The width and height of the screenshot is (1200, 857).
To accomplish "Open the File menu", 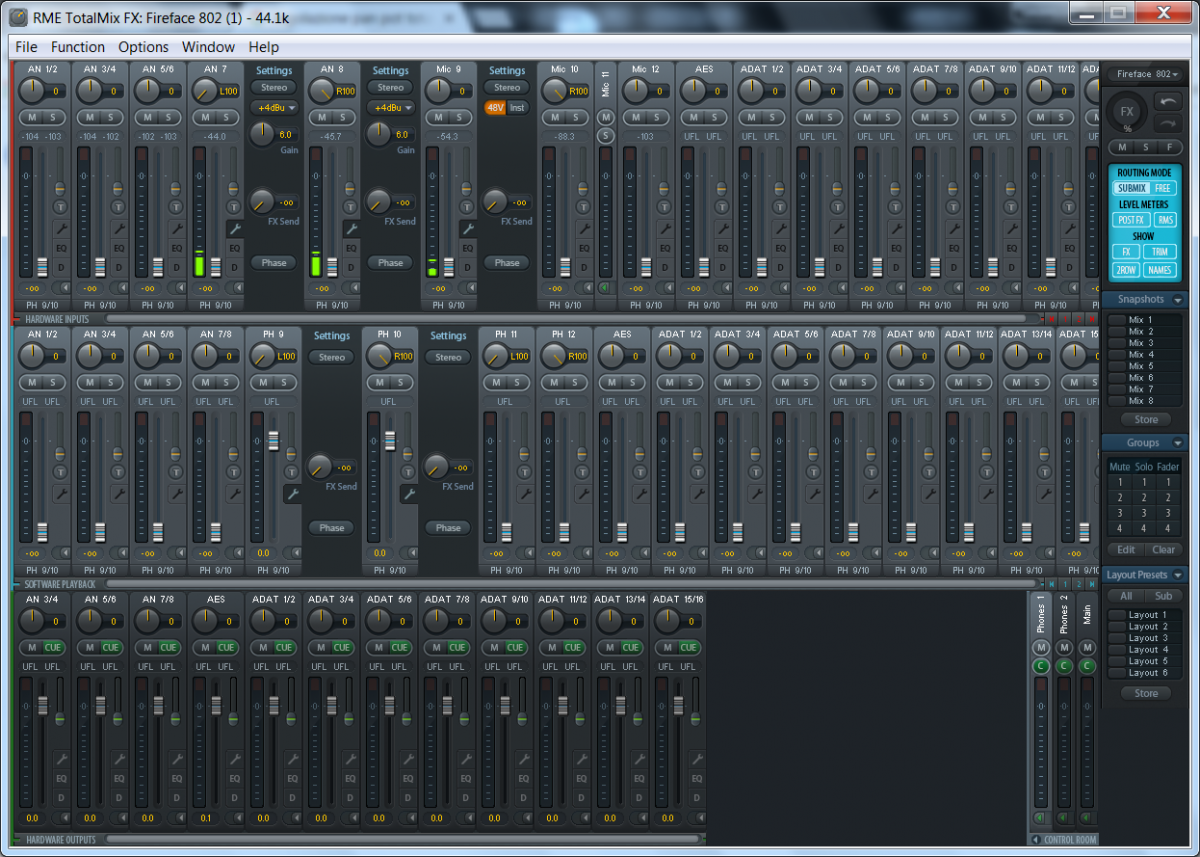I will [x=26, y=47].
